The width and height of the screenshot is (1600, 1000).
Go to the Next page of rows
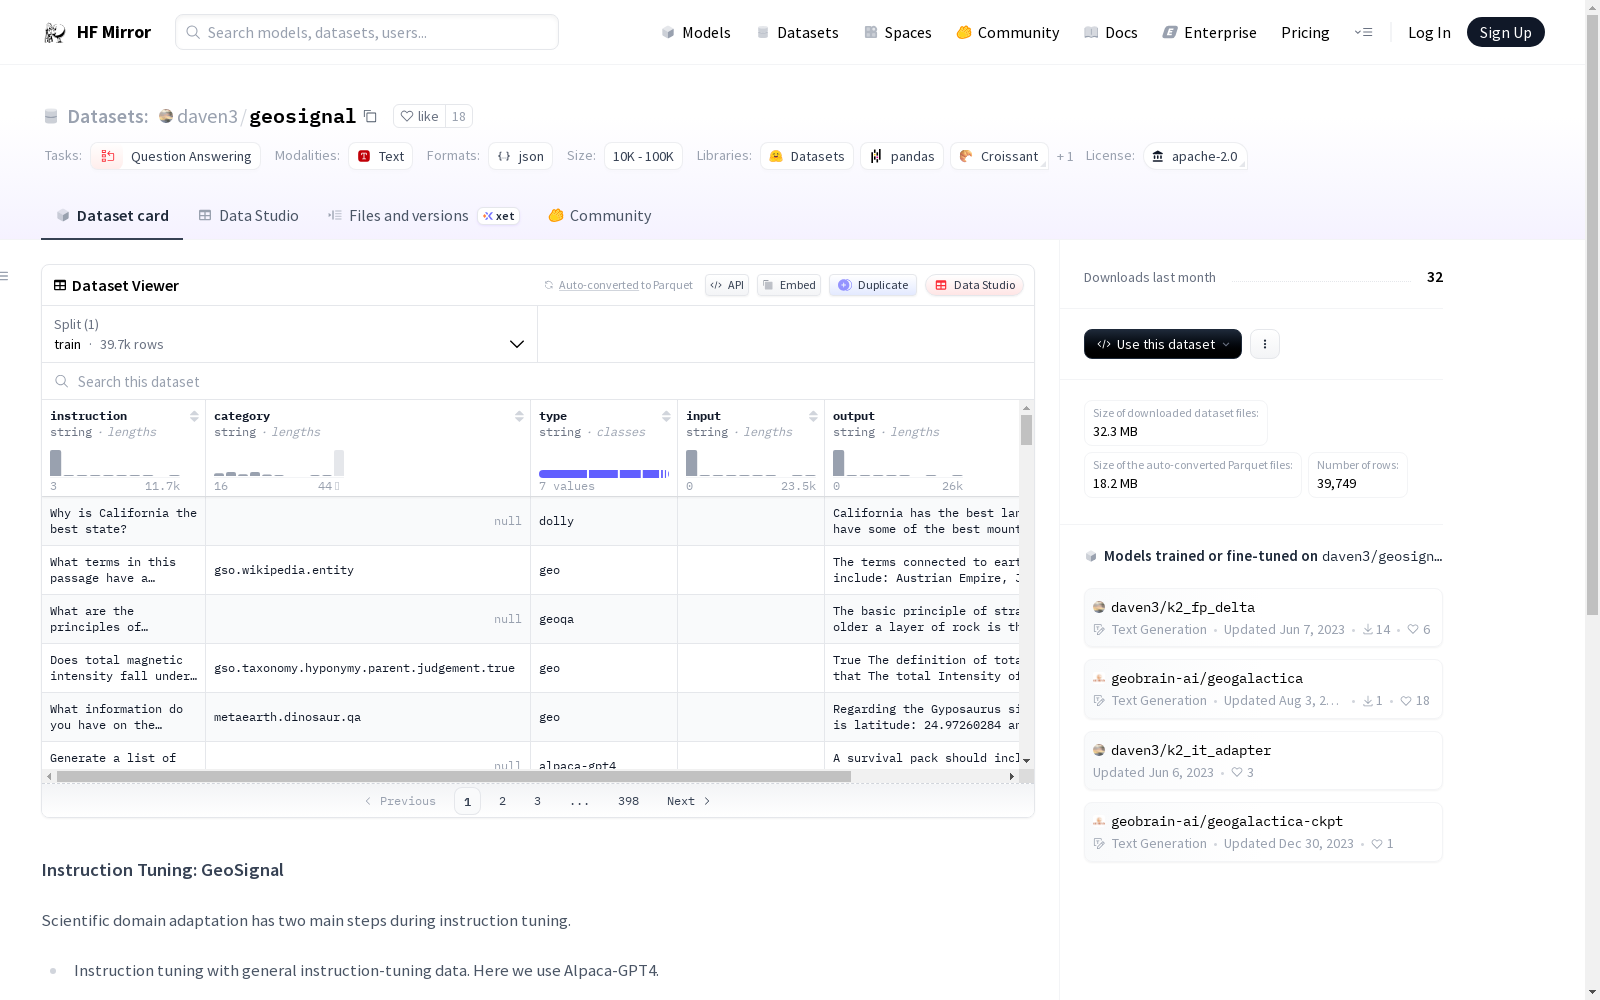pos(688,801)
